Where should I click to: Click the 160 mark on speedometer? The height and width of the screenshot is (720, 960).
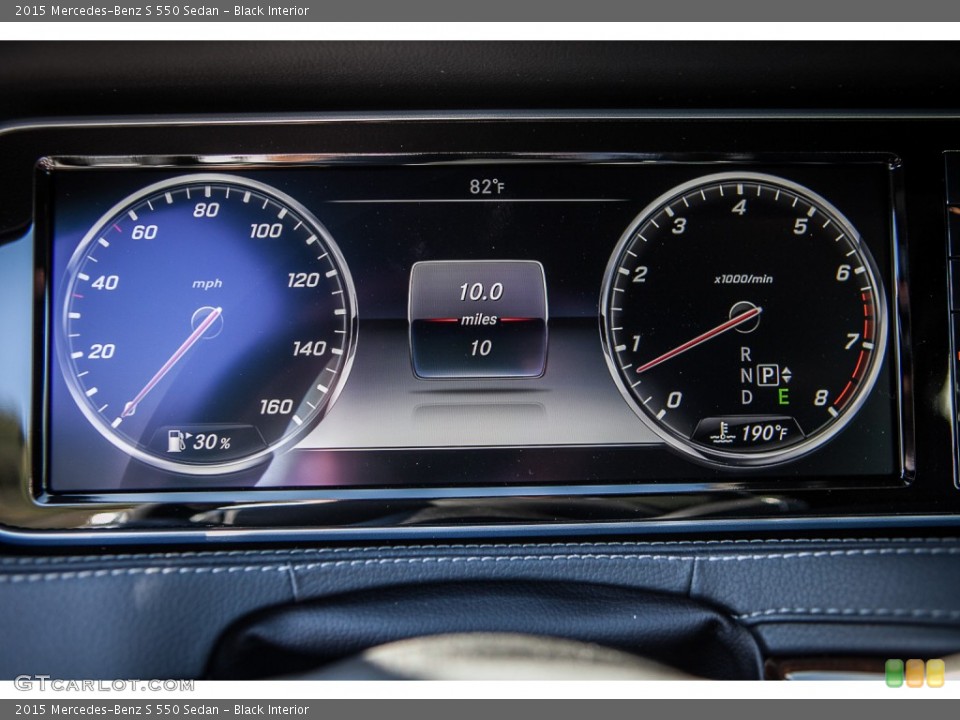pyautogui.click(x=276, y=407)
